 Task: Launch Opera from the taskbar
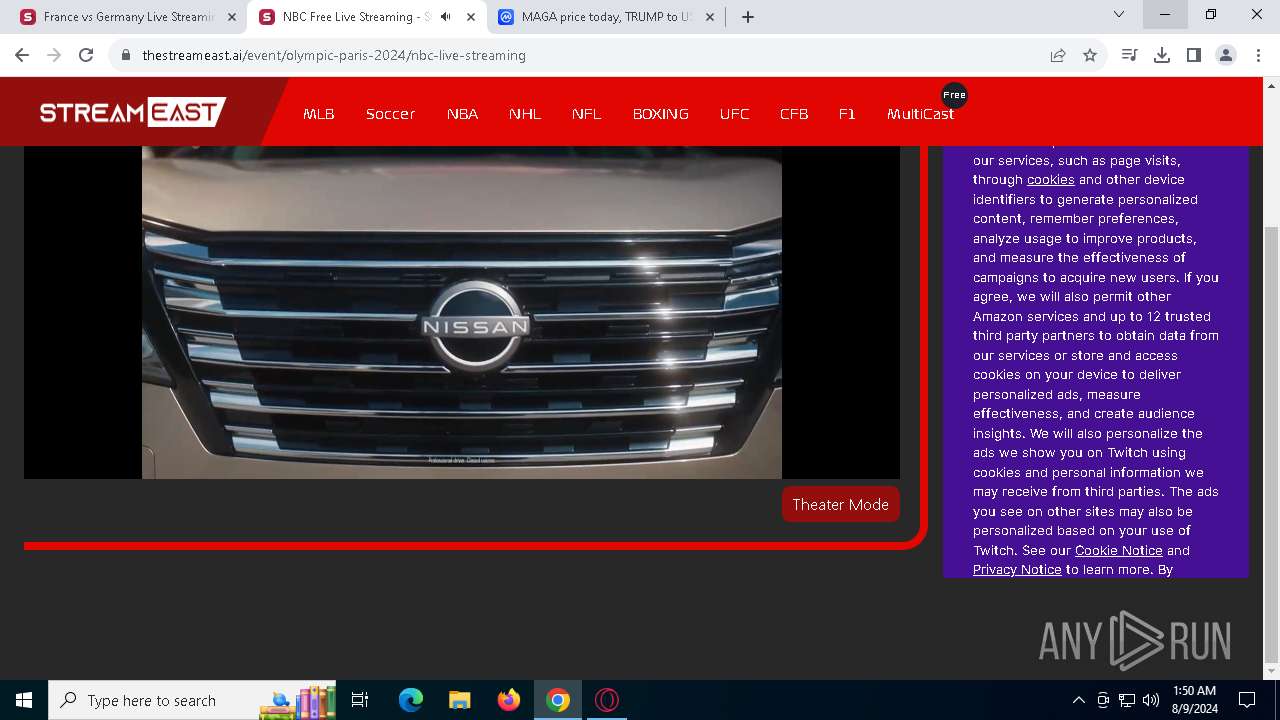[607, 700]
